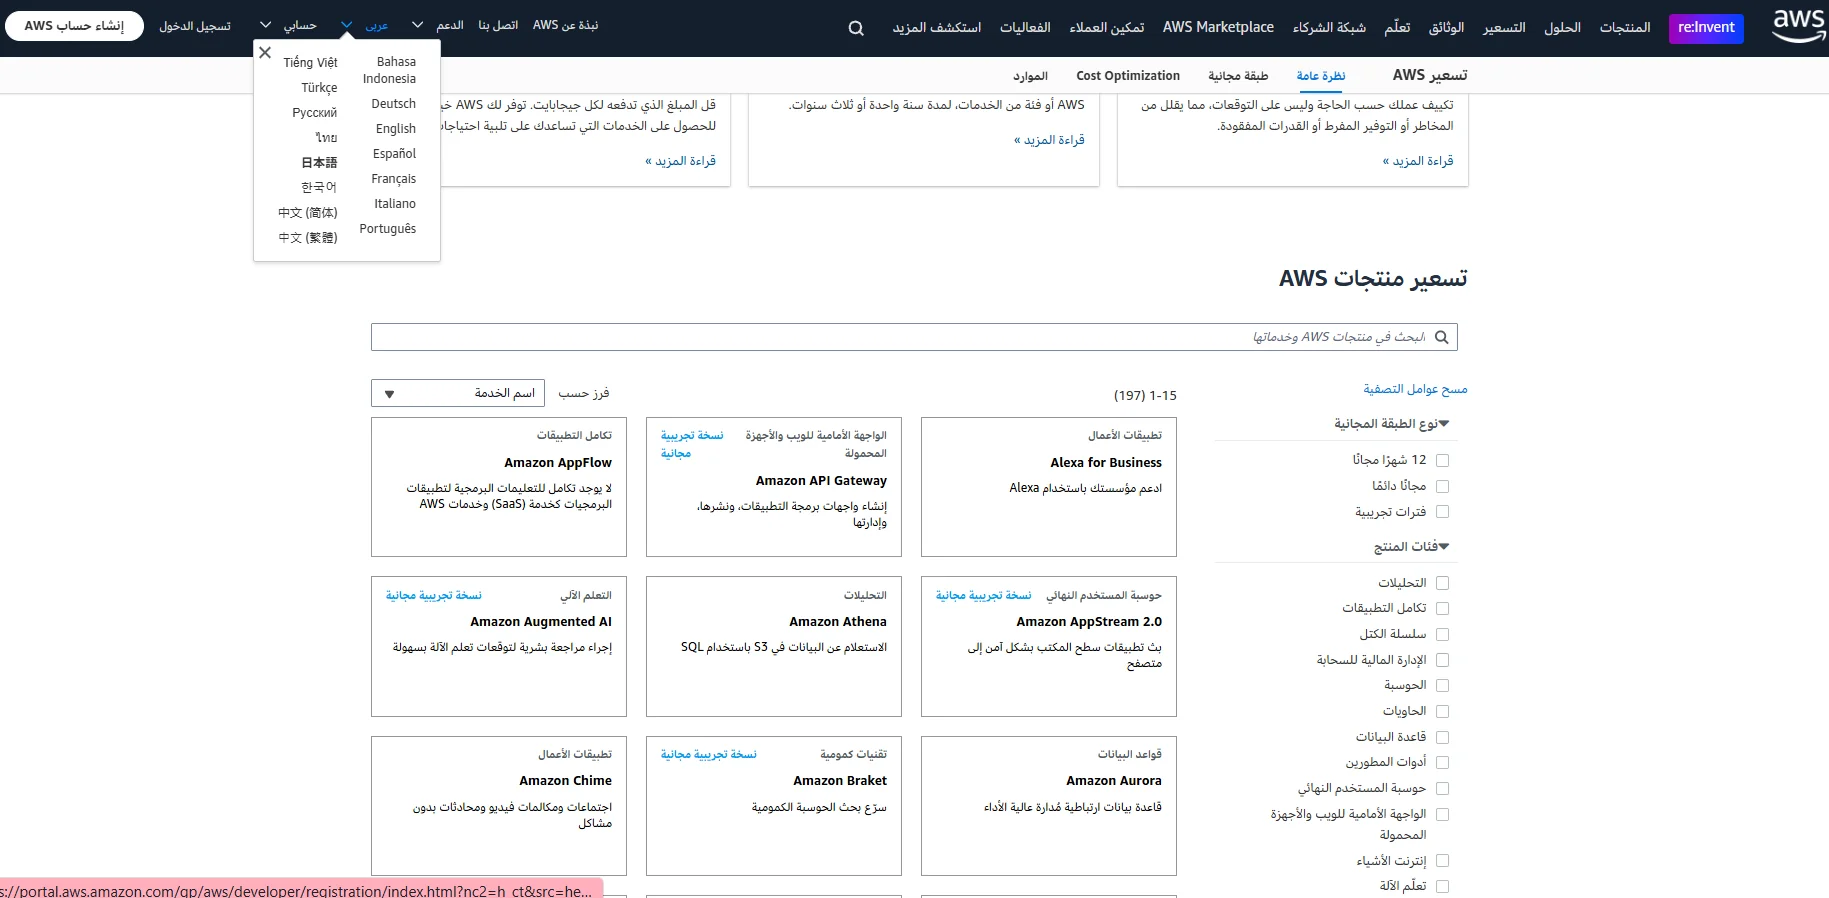Open the Amazon AppFlow product card
The image size is (1829, 898).
499,487
